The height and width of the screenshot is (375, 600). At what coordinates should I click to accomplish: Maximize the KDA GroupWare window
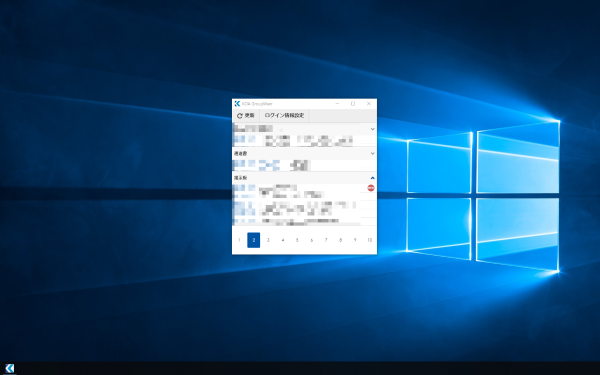pyautogui.click(x=353, y=104)
